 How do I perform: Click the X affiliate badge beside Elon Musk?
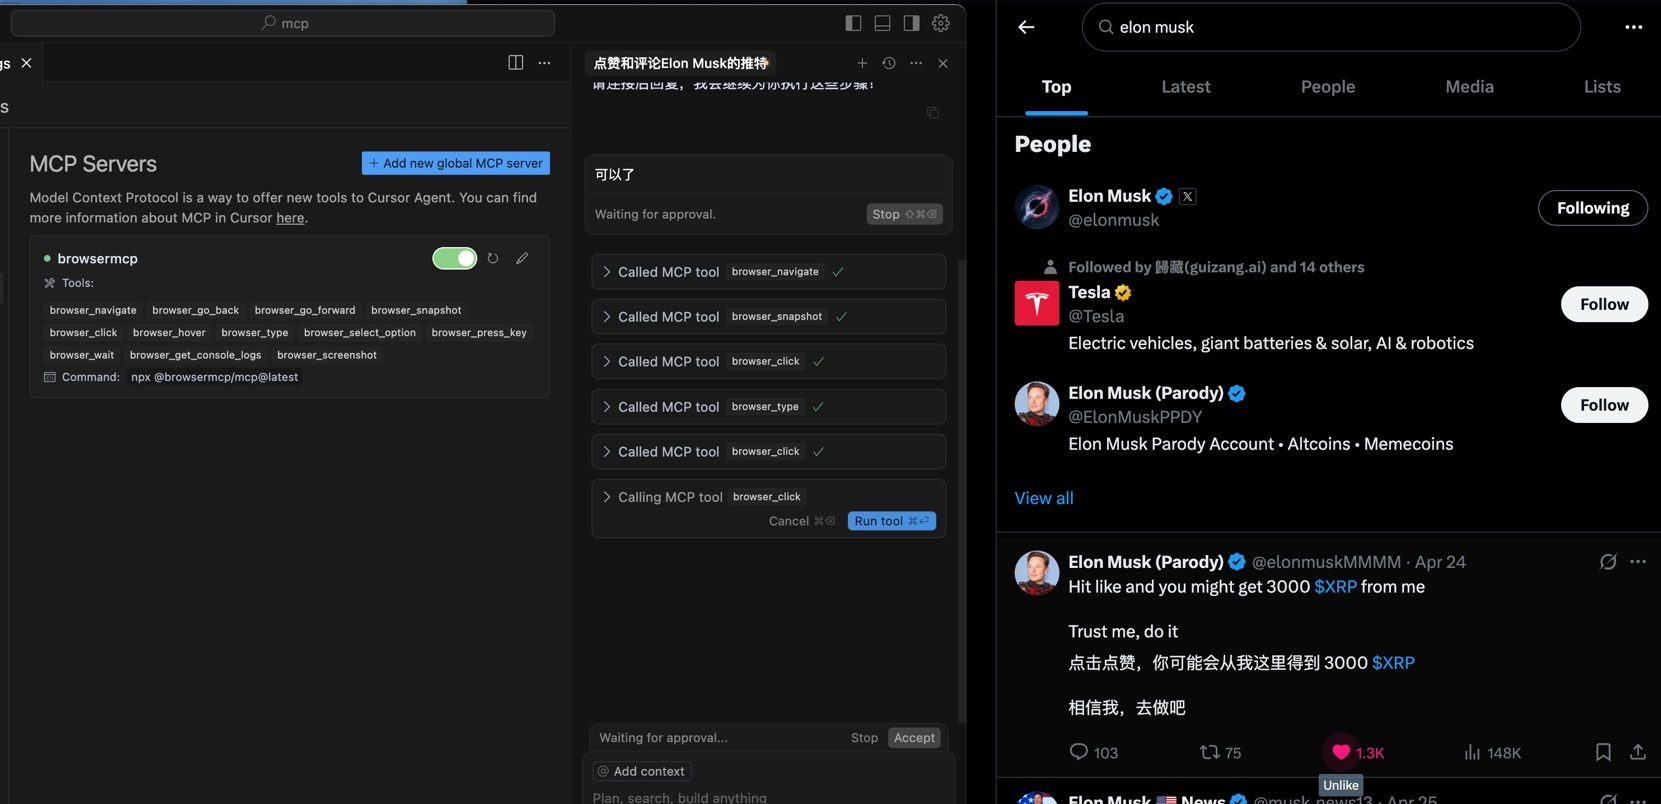pos(1187,196)
